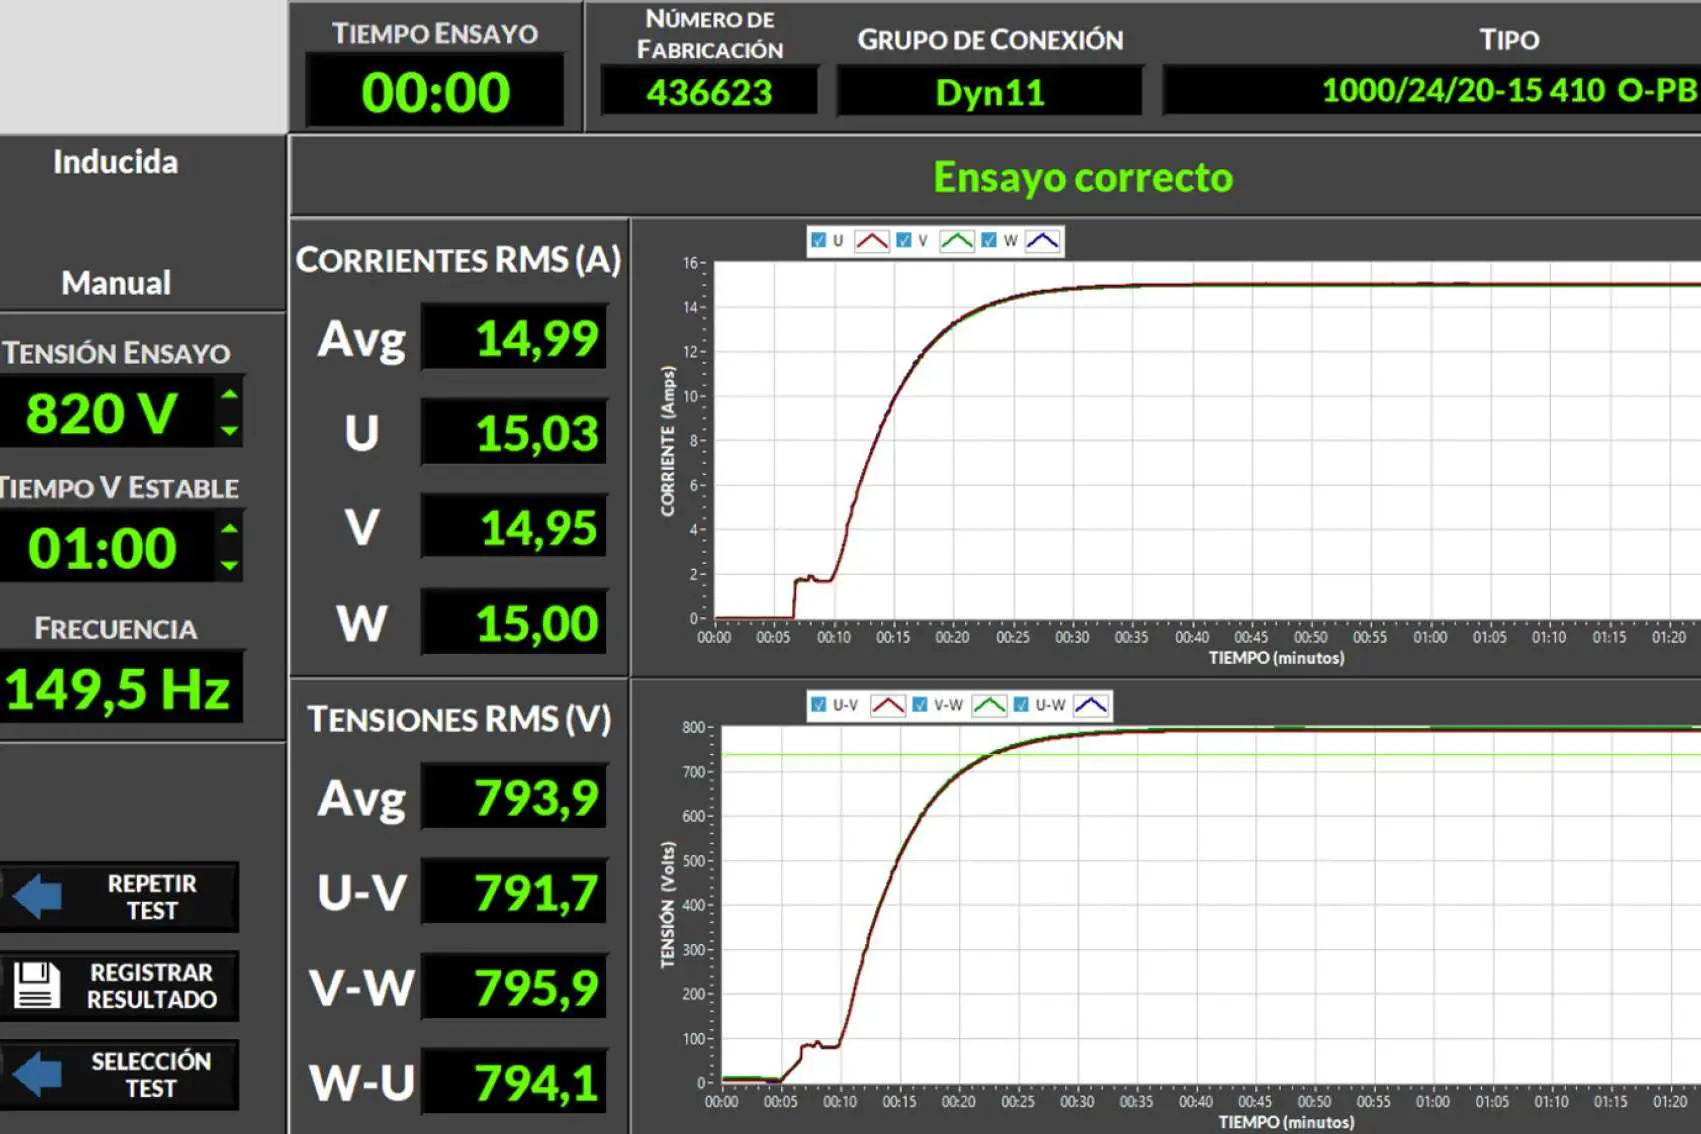Click the red U plot line icon
1701x1134 pixels.
[x=872, y=241]
